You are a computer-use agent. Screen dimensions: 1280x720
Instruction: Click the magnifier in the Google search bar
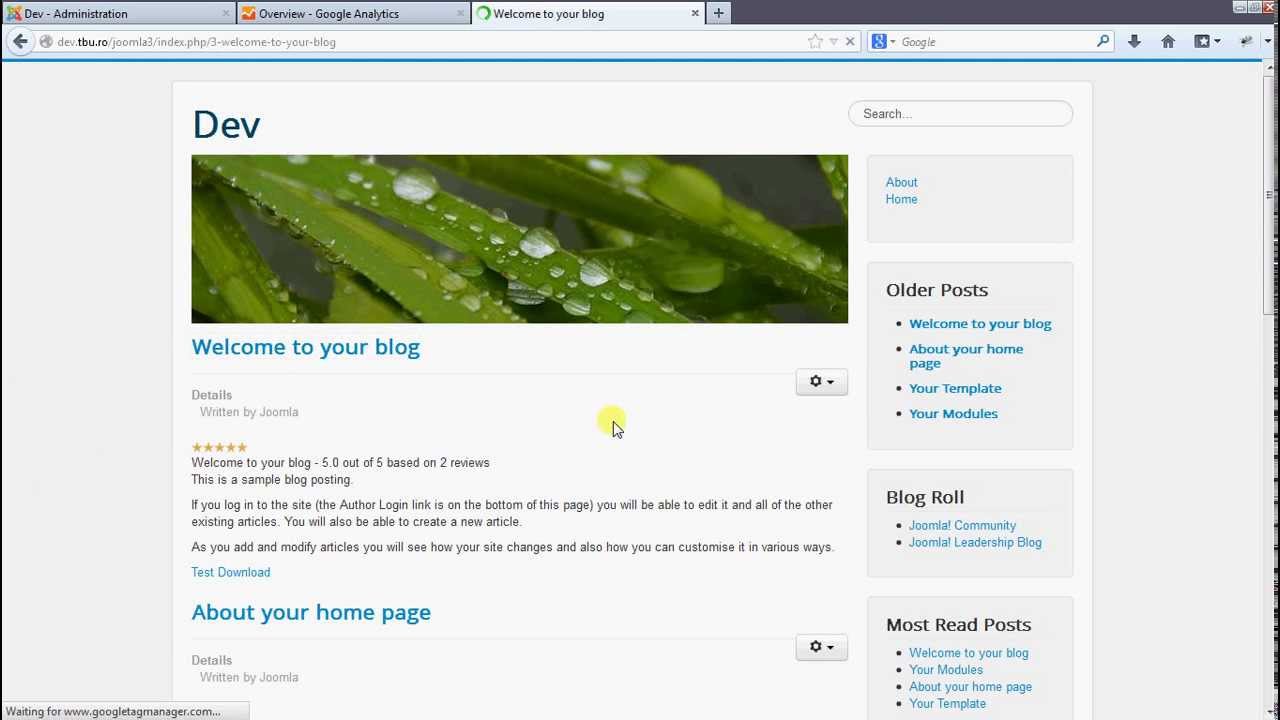pos(1103,41)
